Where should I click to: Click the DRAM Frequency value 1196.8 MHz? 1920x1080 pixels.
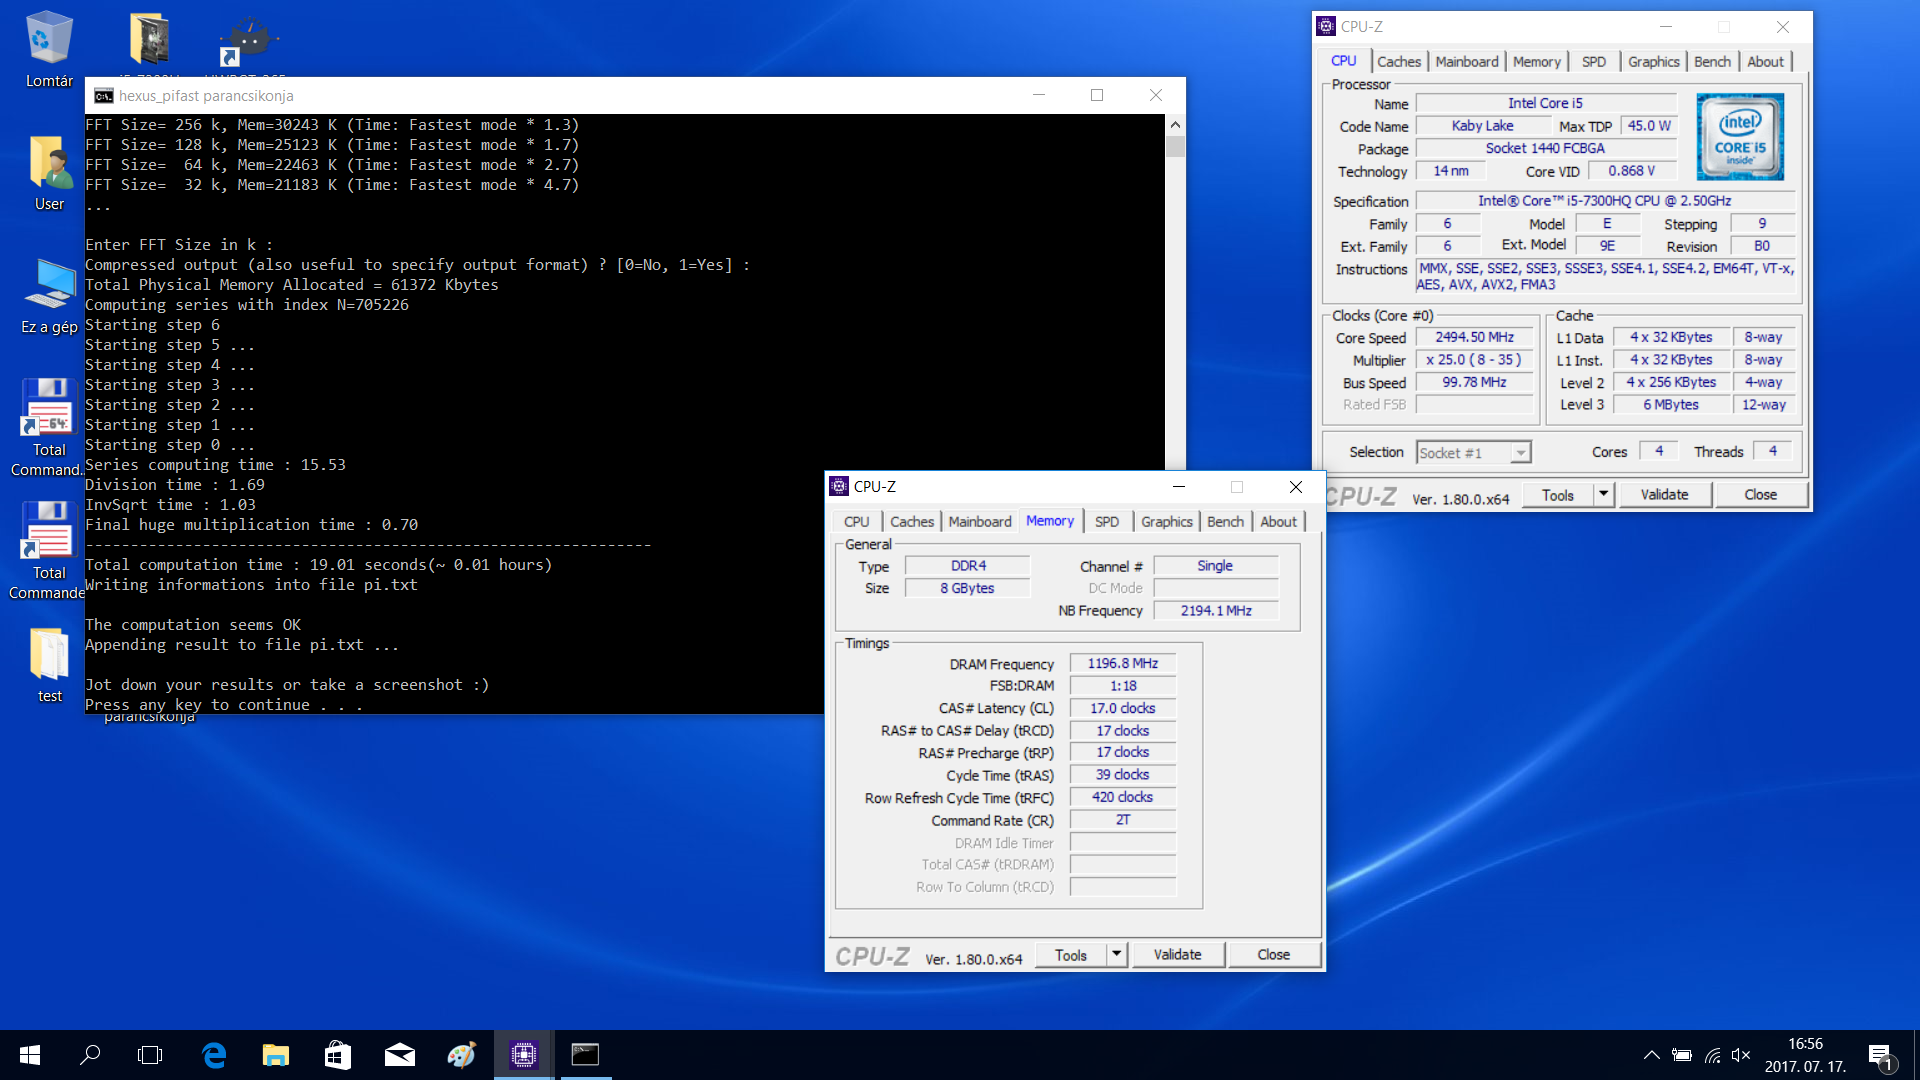click(x=1122, y=664)
